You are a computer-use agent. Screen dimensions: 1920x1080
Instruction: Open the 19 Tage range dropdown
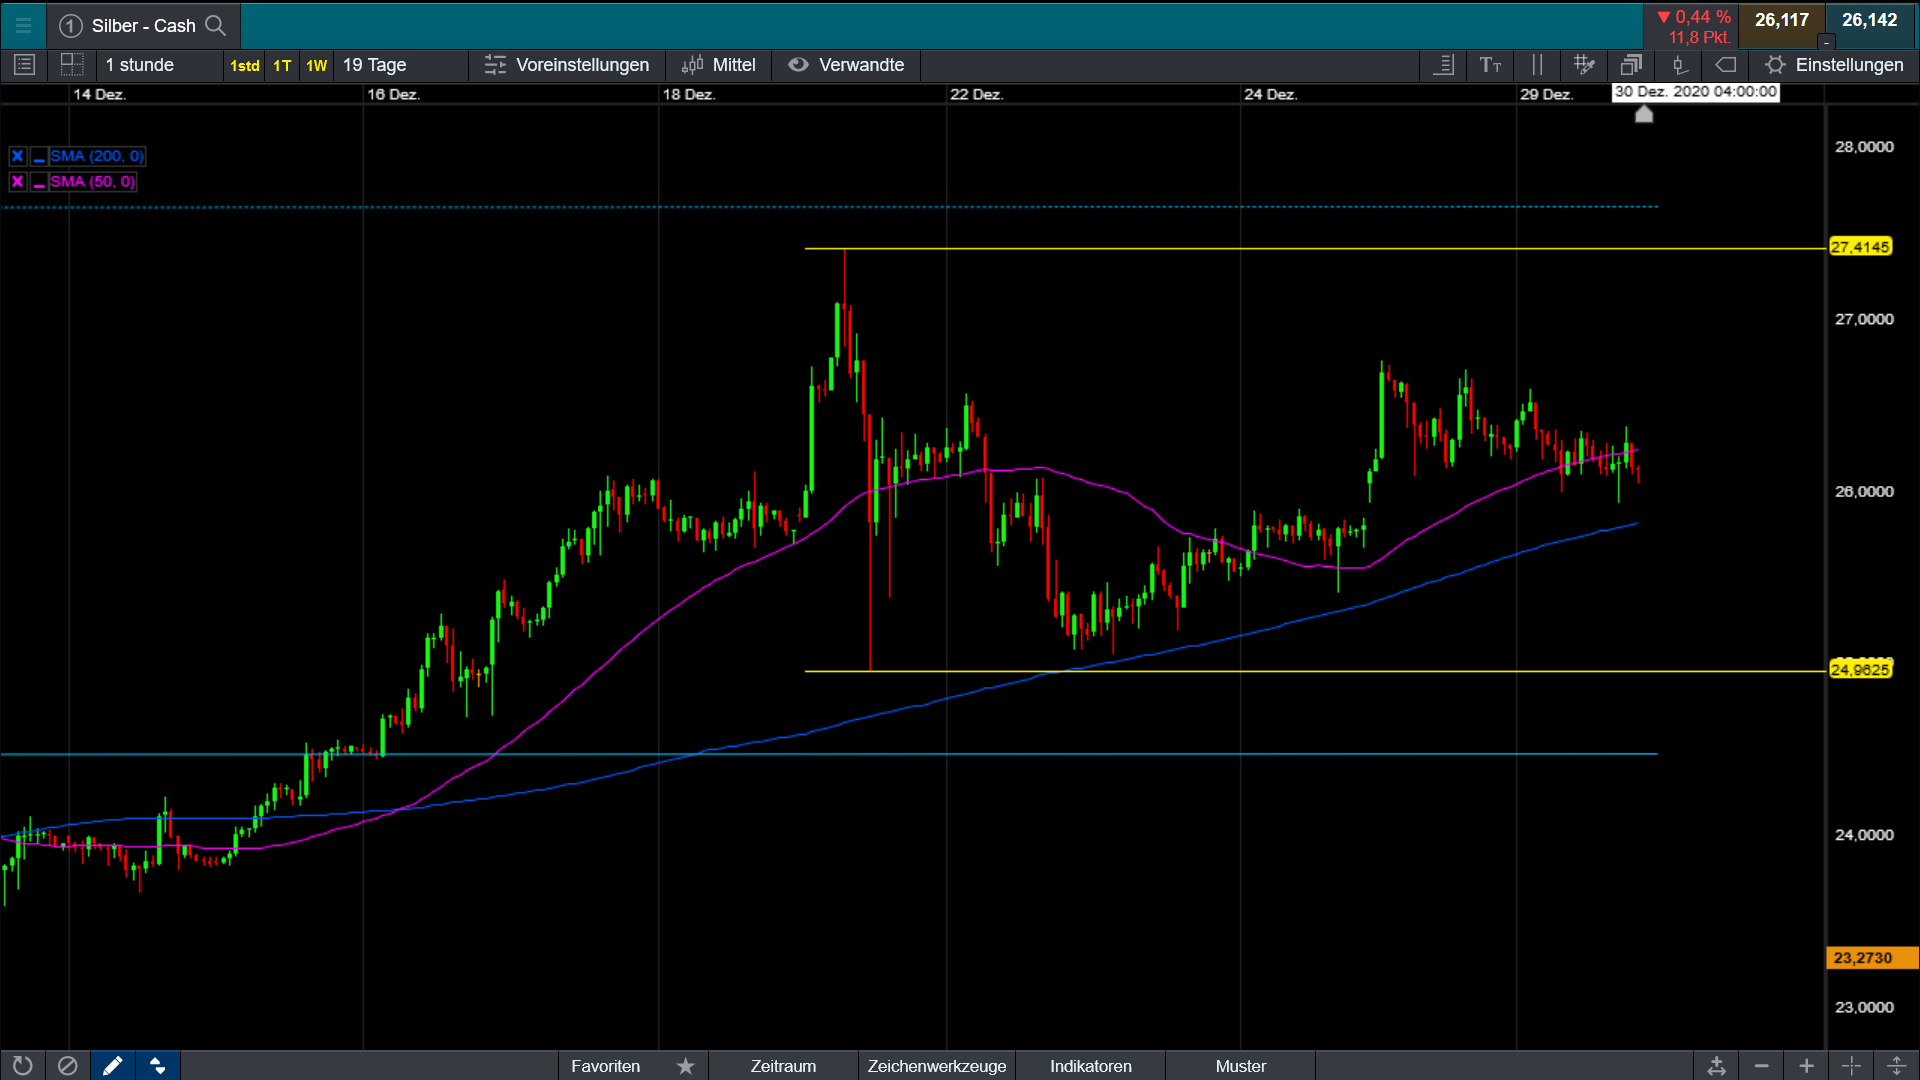click(375, 65)
